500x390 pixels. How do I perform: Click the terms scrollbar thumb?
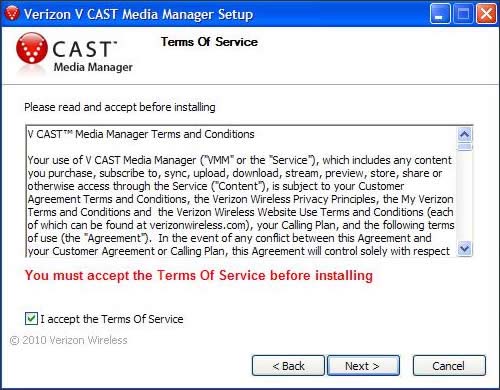(465, 147)
